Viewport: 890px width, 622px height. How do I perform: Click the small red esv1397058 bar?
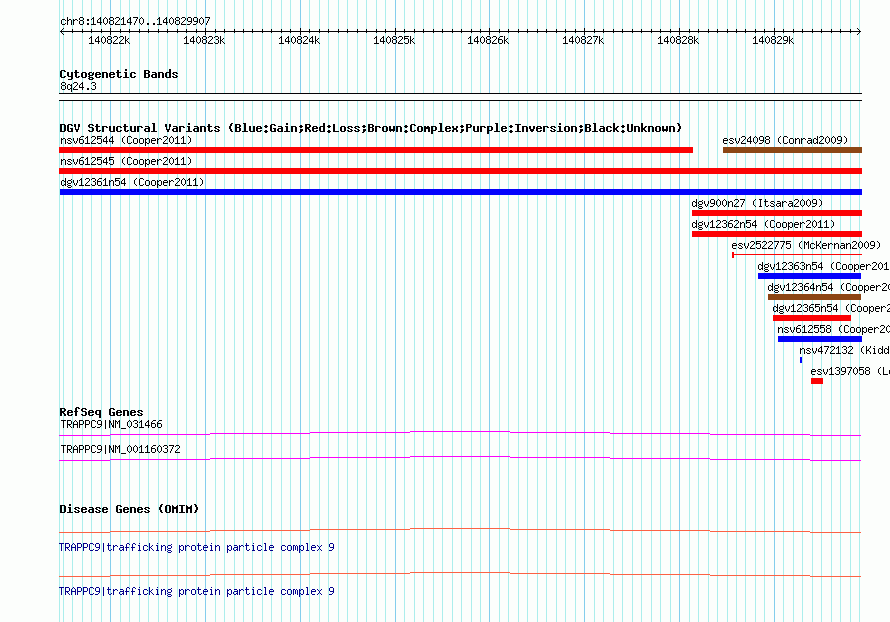817,381
